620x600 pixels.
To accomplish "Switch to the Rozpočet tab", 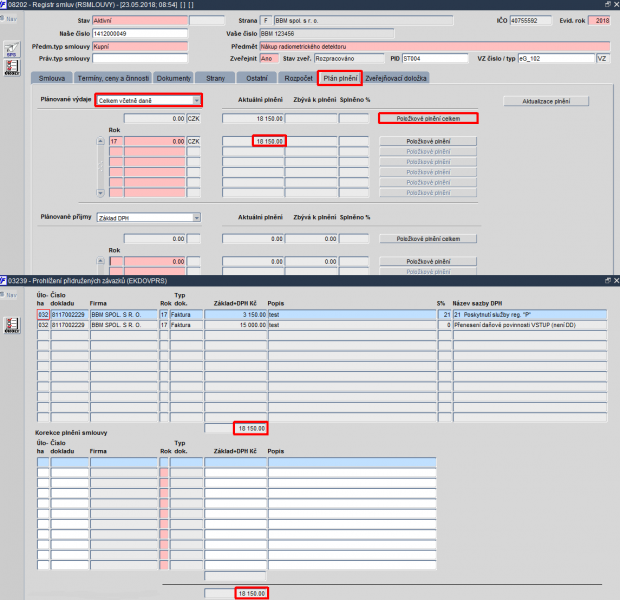I will (x=298, y=78).
